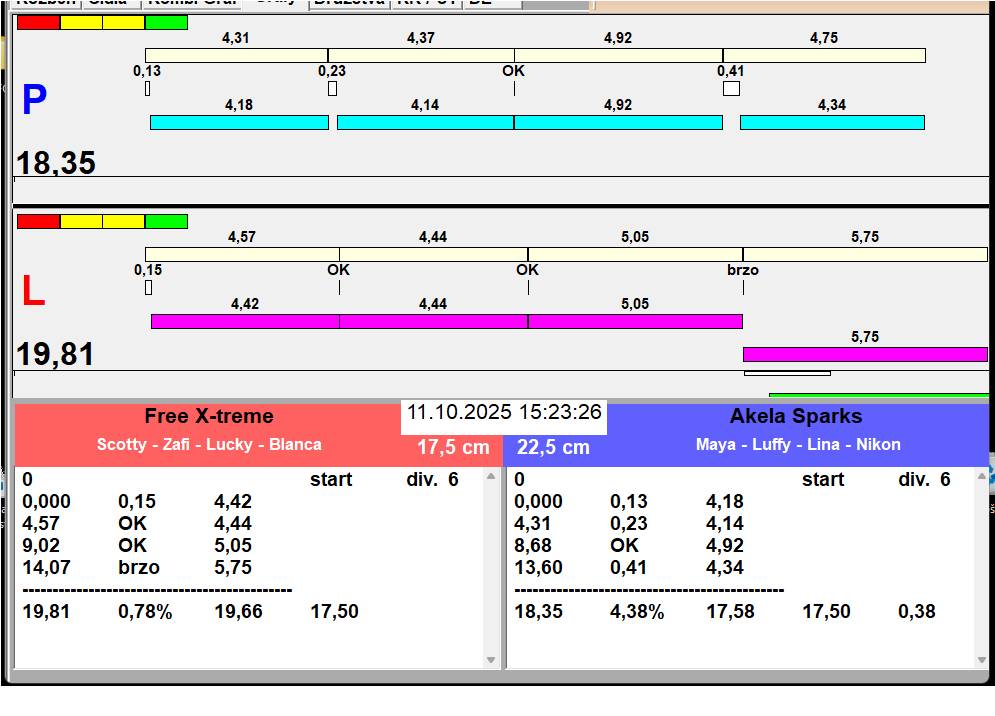995x716 pixels.
Task: Click the green start light in lane L
Action: (x=166, y=221)
